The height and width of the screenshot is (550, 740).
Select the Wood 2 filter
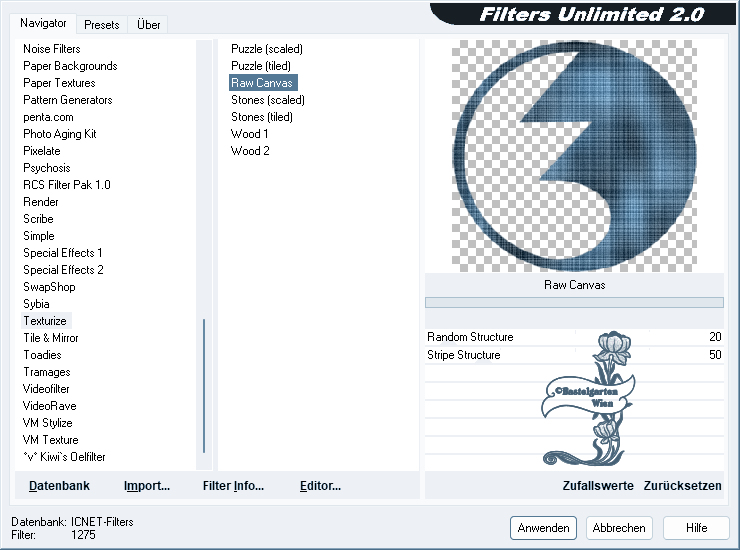pos(250,151)
